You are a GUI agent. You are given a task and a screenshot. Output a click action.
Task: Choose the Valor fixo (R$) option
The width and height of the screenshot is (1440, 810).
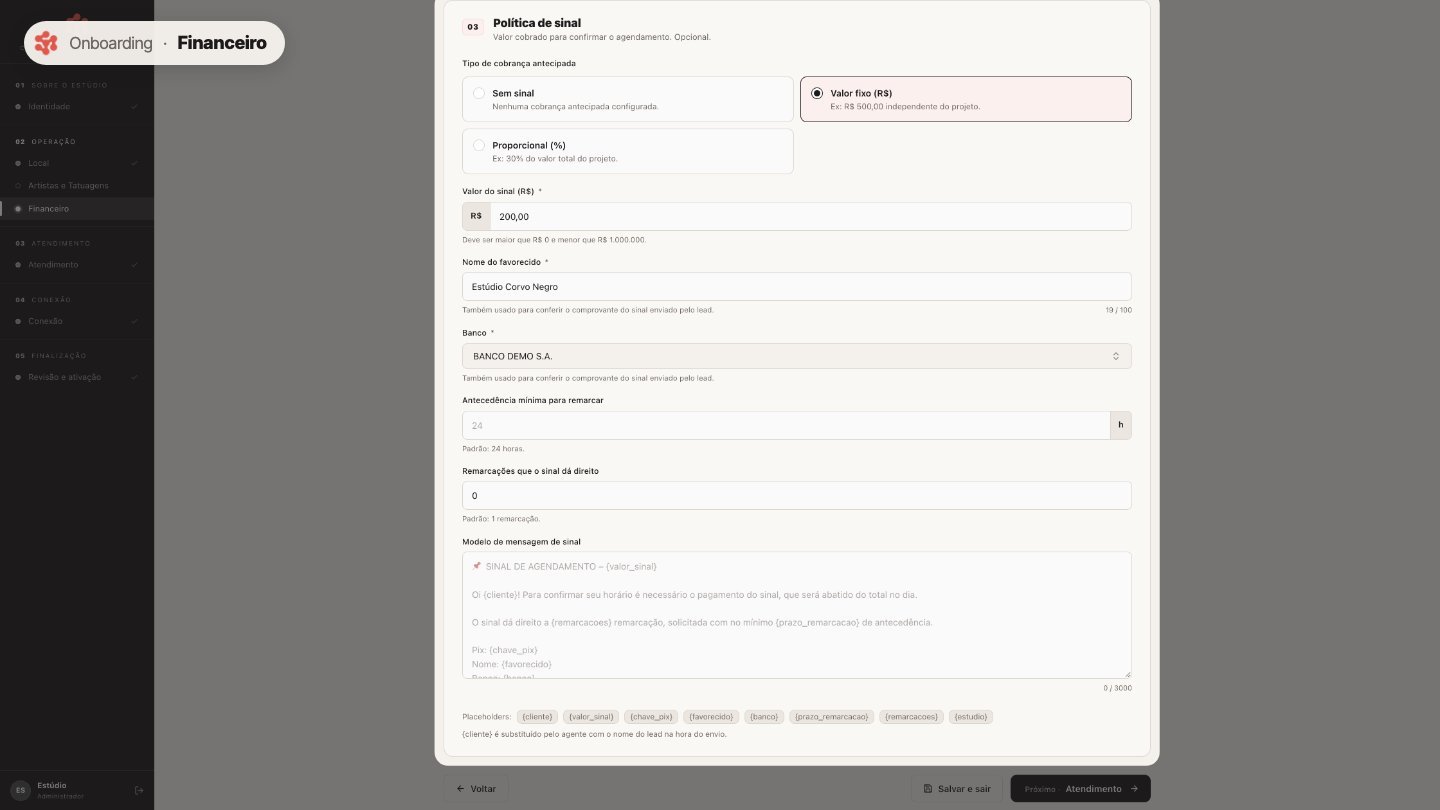[x=966, y=99]
